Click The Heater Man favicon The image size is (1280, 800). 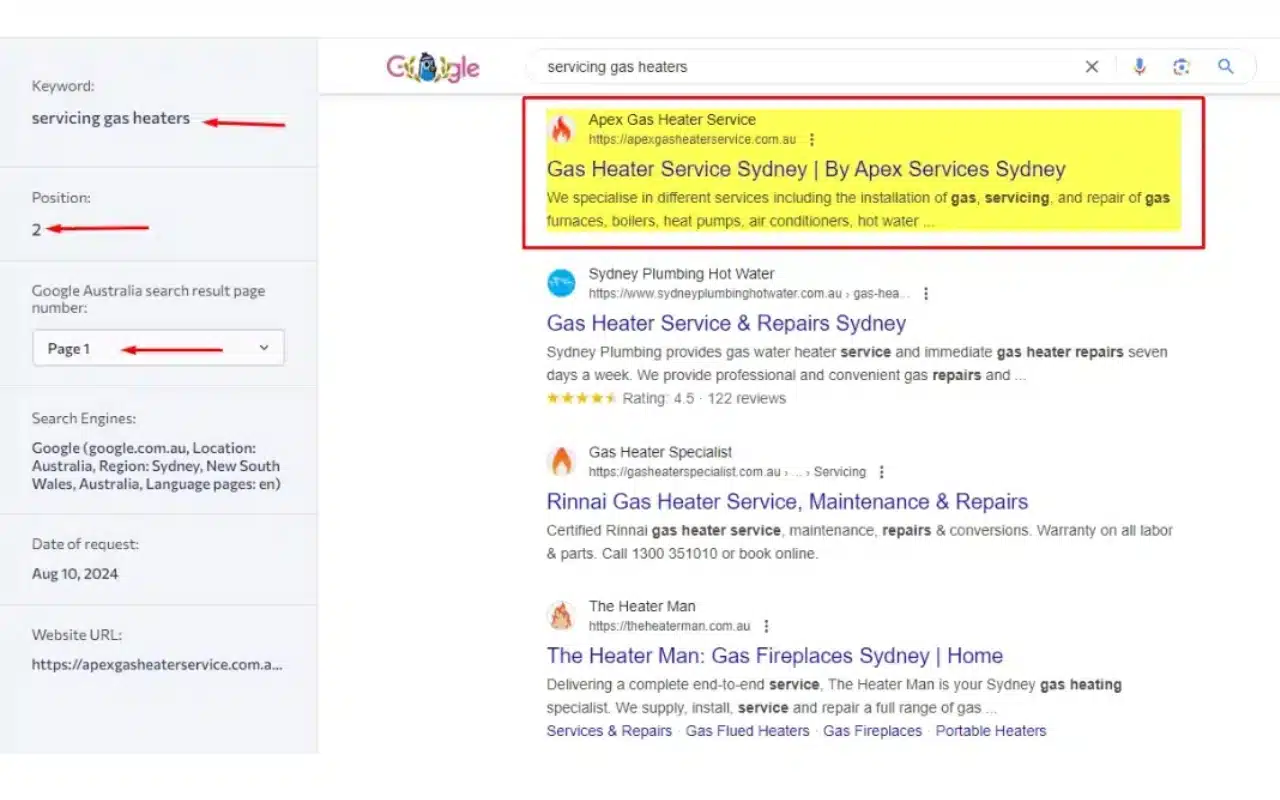(561, 615)
